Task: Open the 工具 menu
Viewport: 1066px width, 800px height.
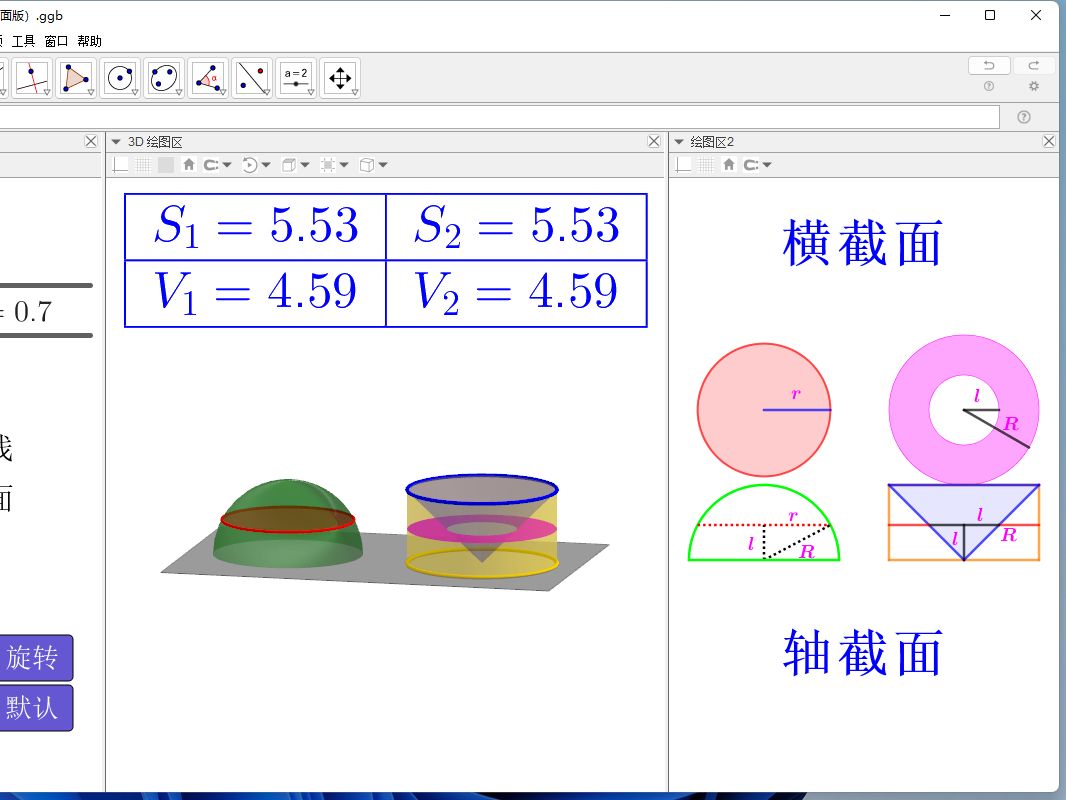Action: (x=23, y=41)
